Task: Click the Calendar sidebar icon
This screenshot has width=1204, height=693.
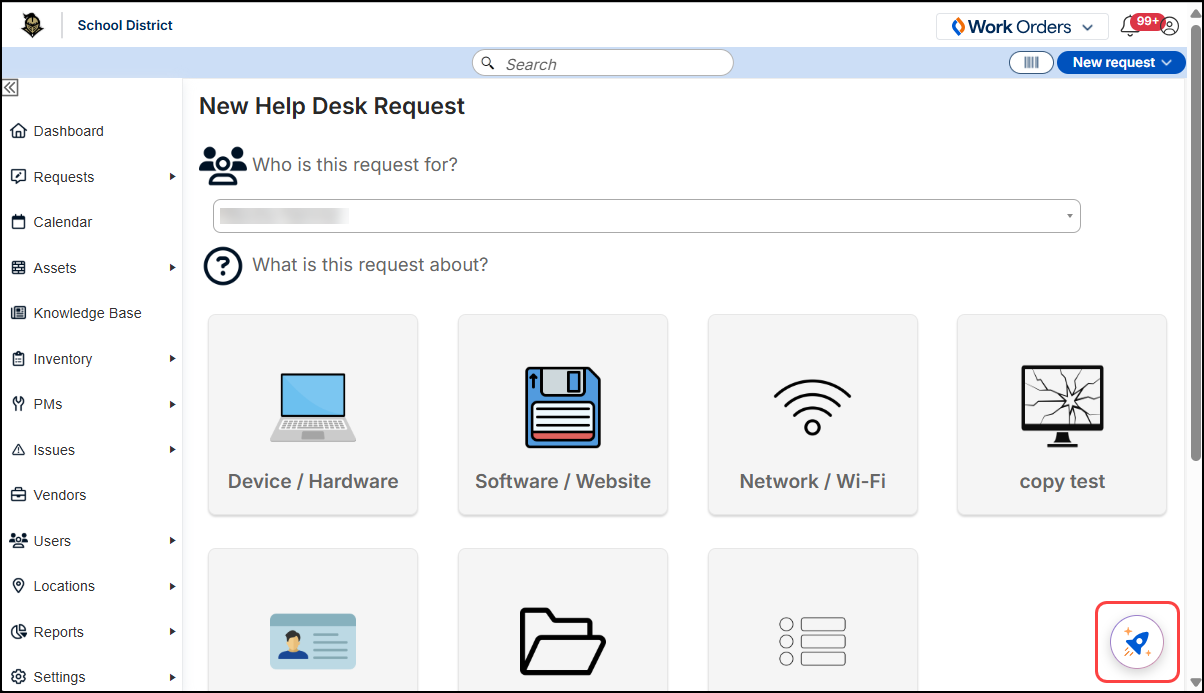Action: tap(18, 222)
